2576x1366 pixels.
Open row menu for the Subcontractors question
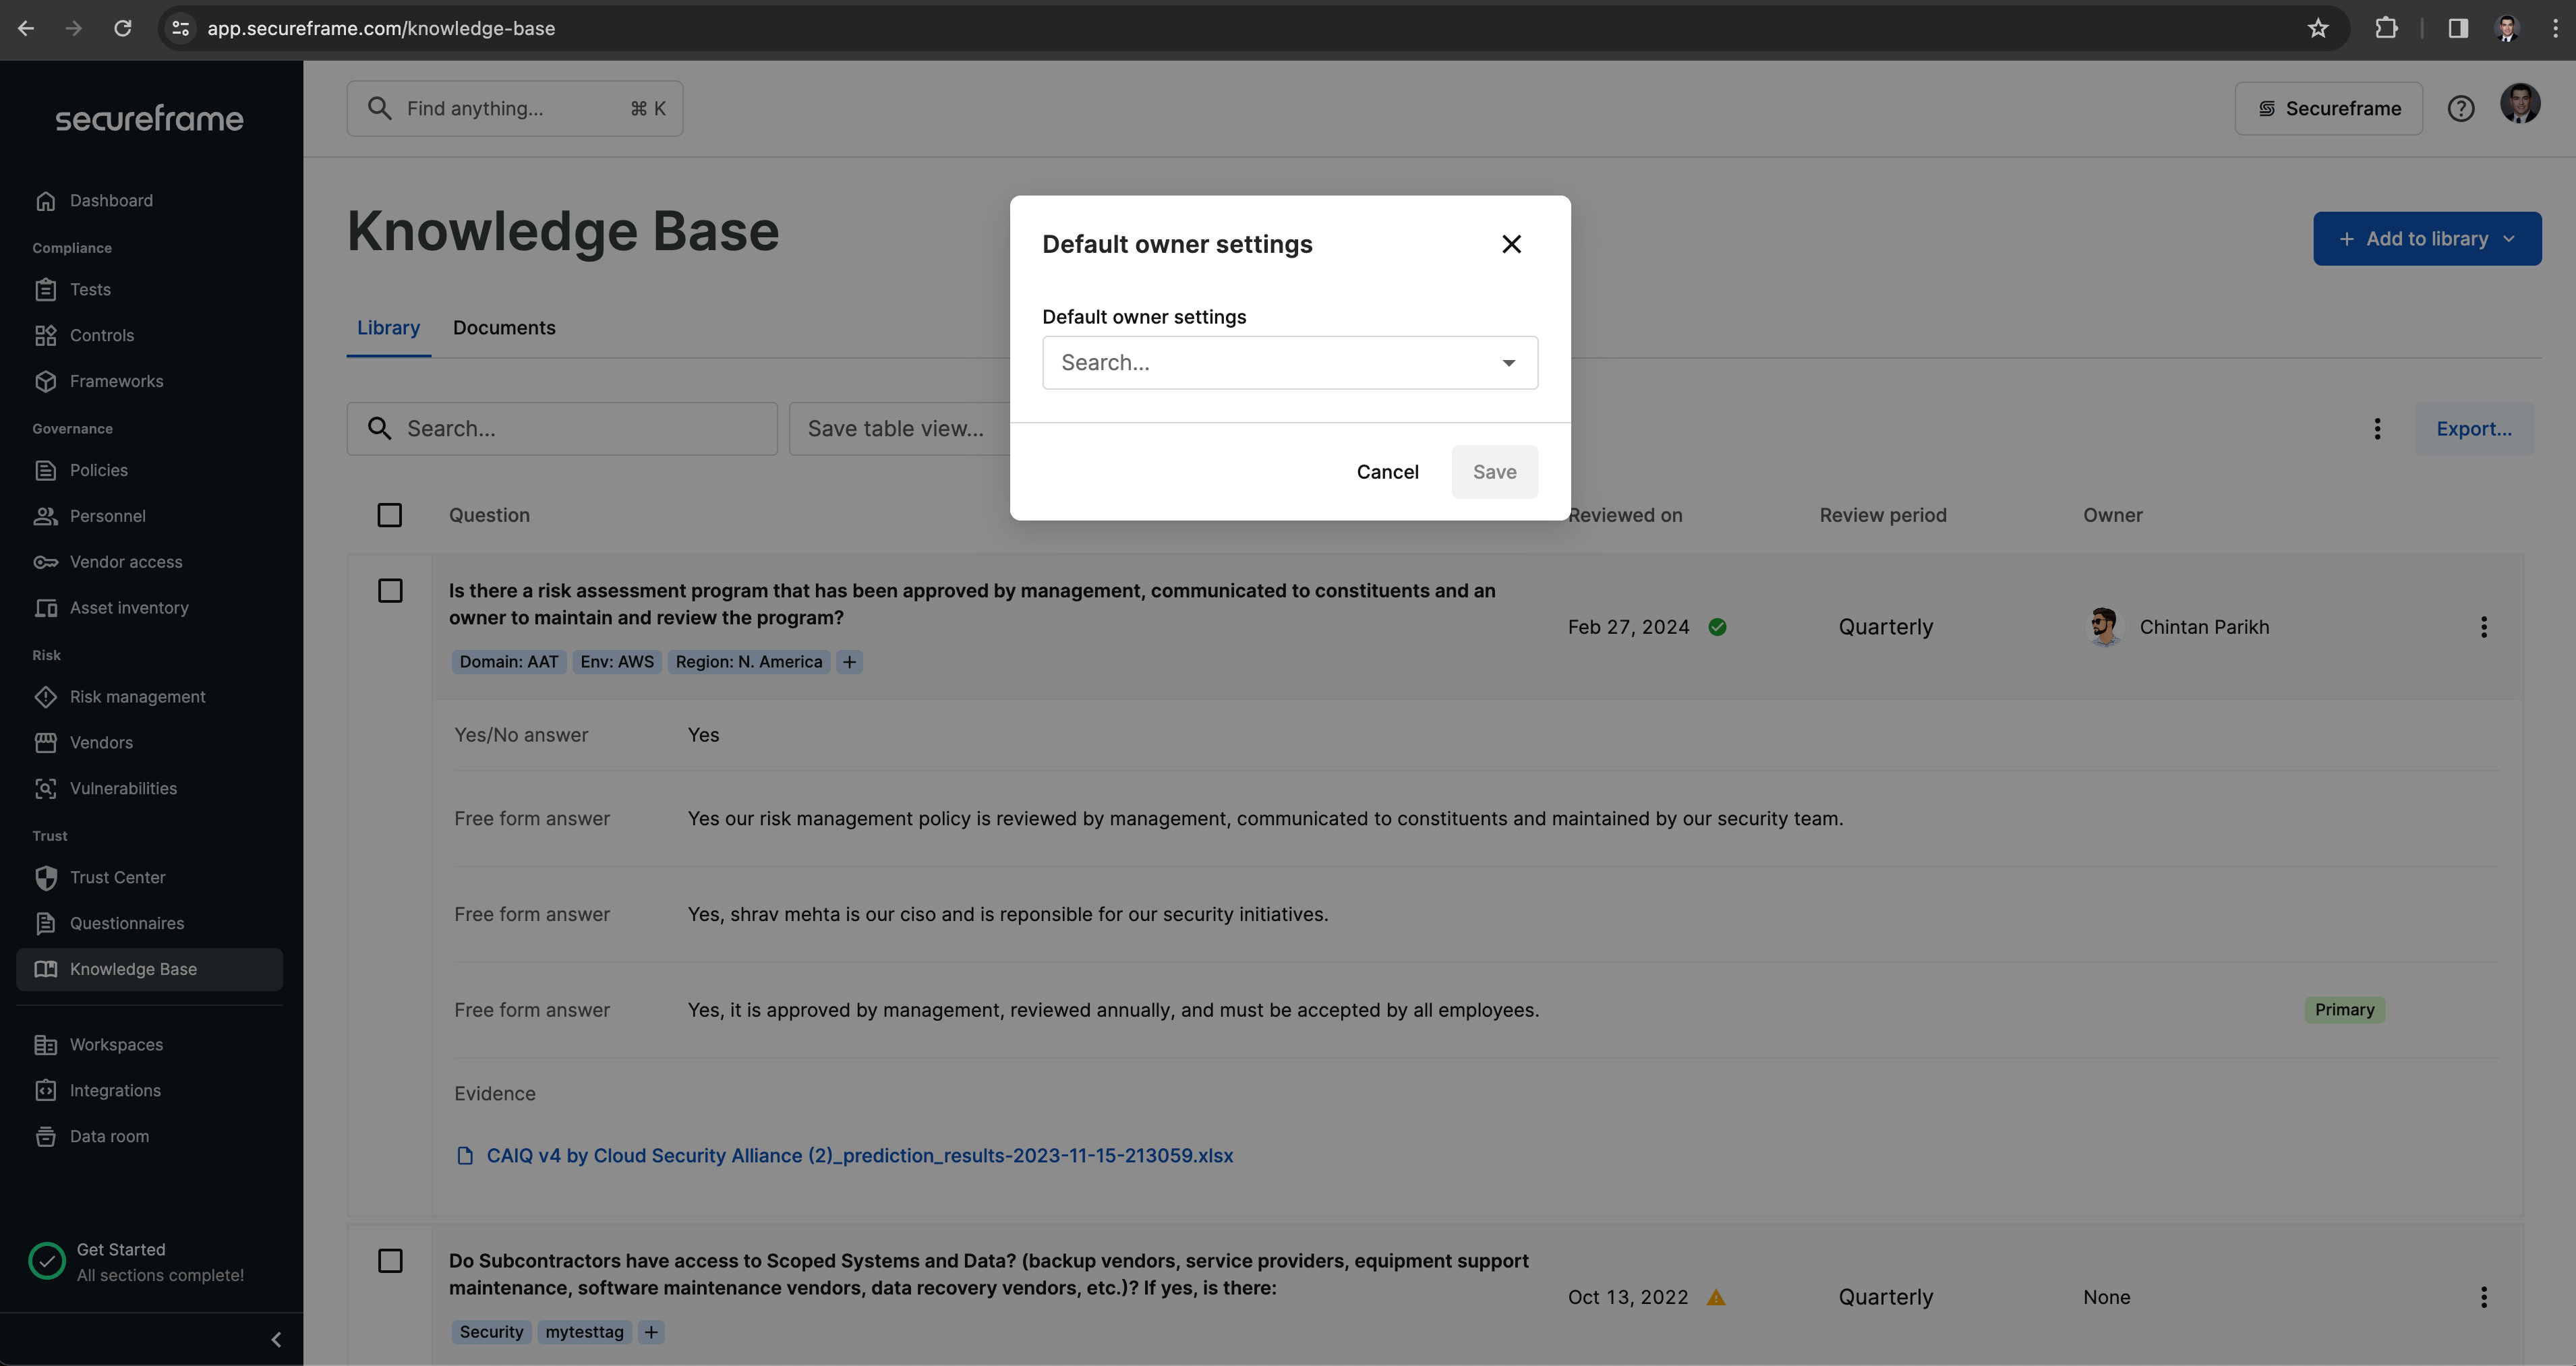2483,1298
